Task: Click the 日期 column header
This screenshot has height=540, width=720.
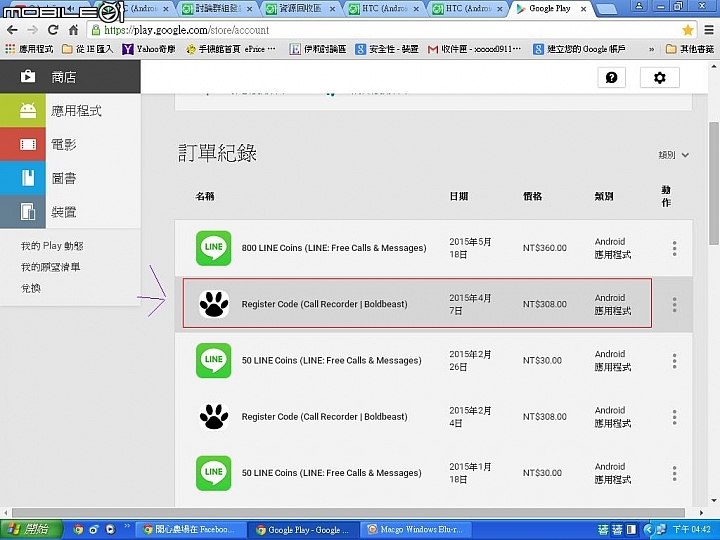Action: click(x=459, y=197)
